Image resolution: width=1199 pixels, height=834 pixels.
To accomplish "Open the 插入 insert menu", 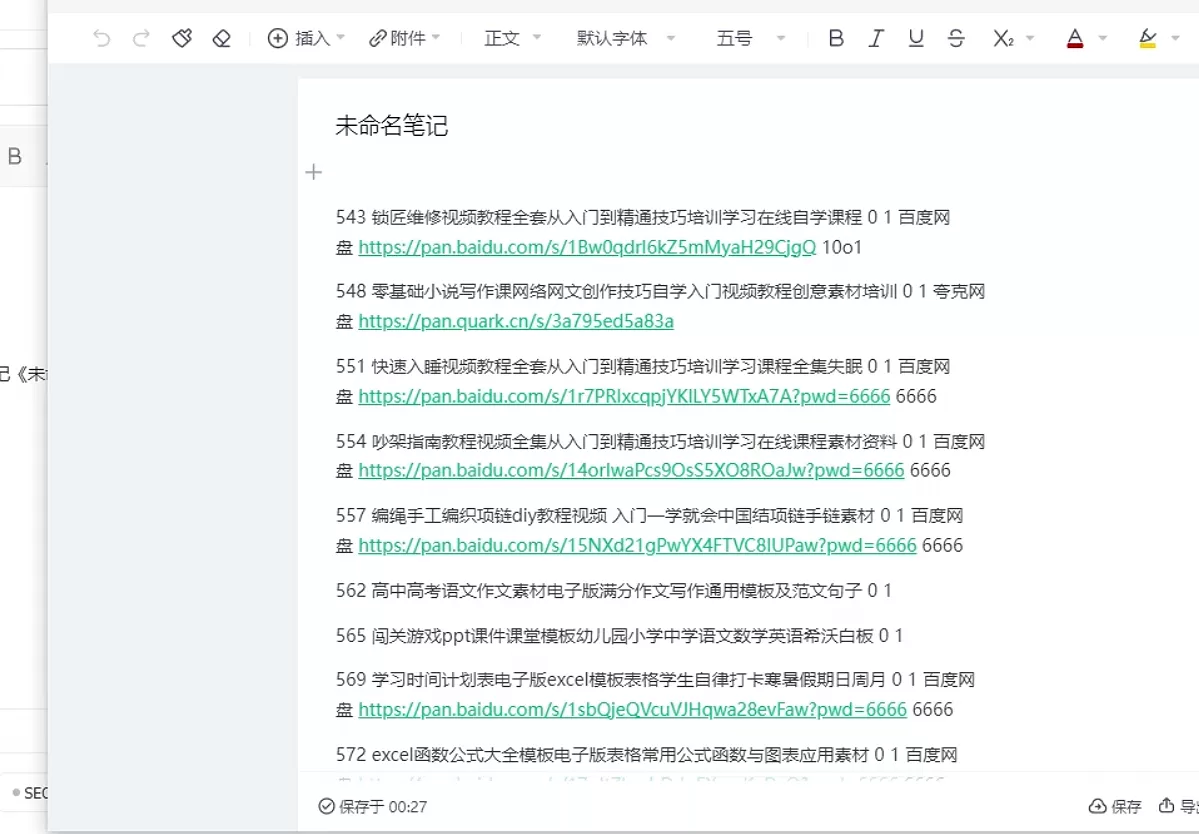I will pyautogui.click(x=307, y=38).
